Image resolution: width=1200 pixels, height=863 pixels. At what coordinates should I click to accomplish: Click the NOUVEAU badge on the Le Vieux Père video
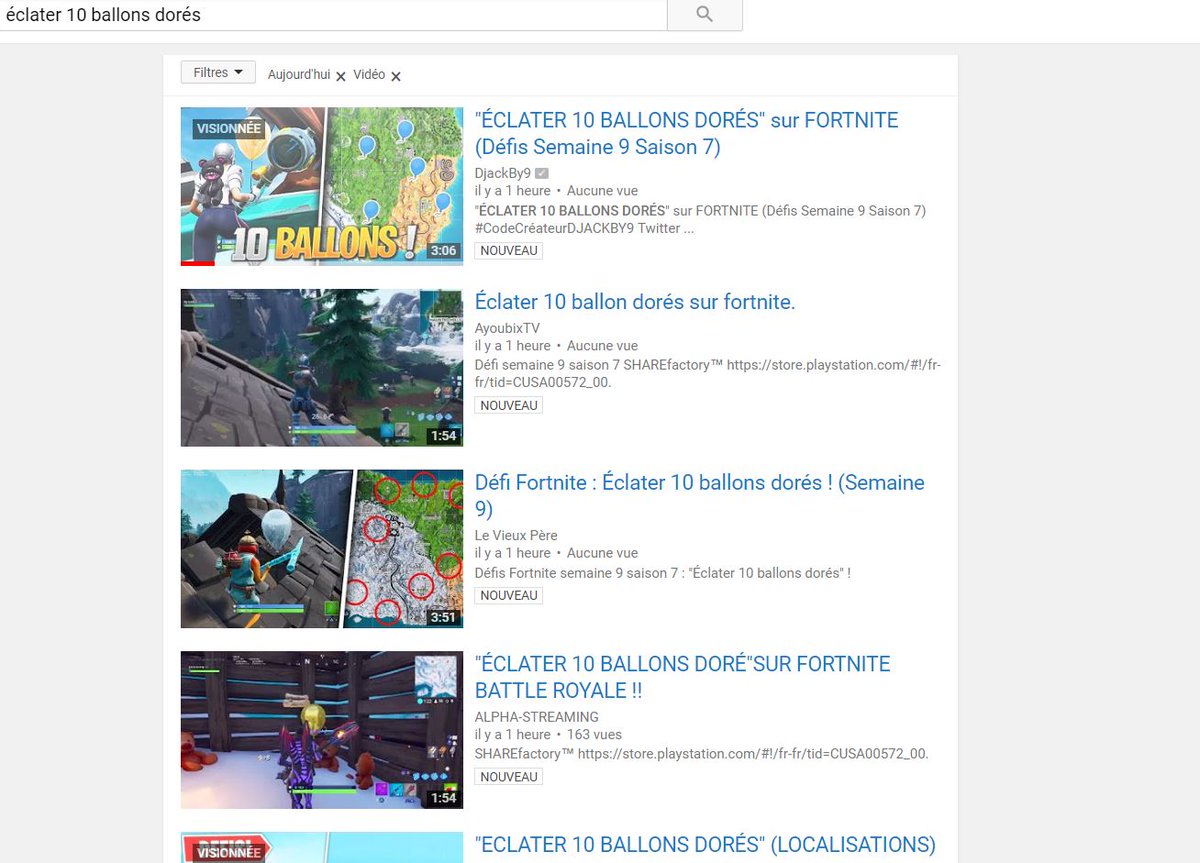[509, 595]
